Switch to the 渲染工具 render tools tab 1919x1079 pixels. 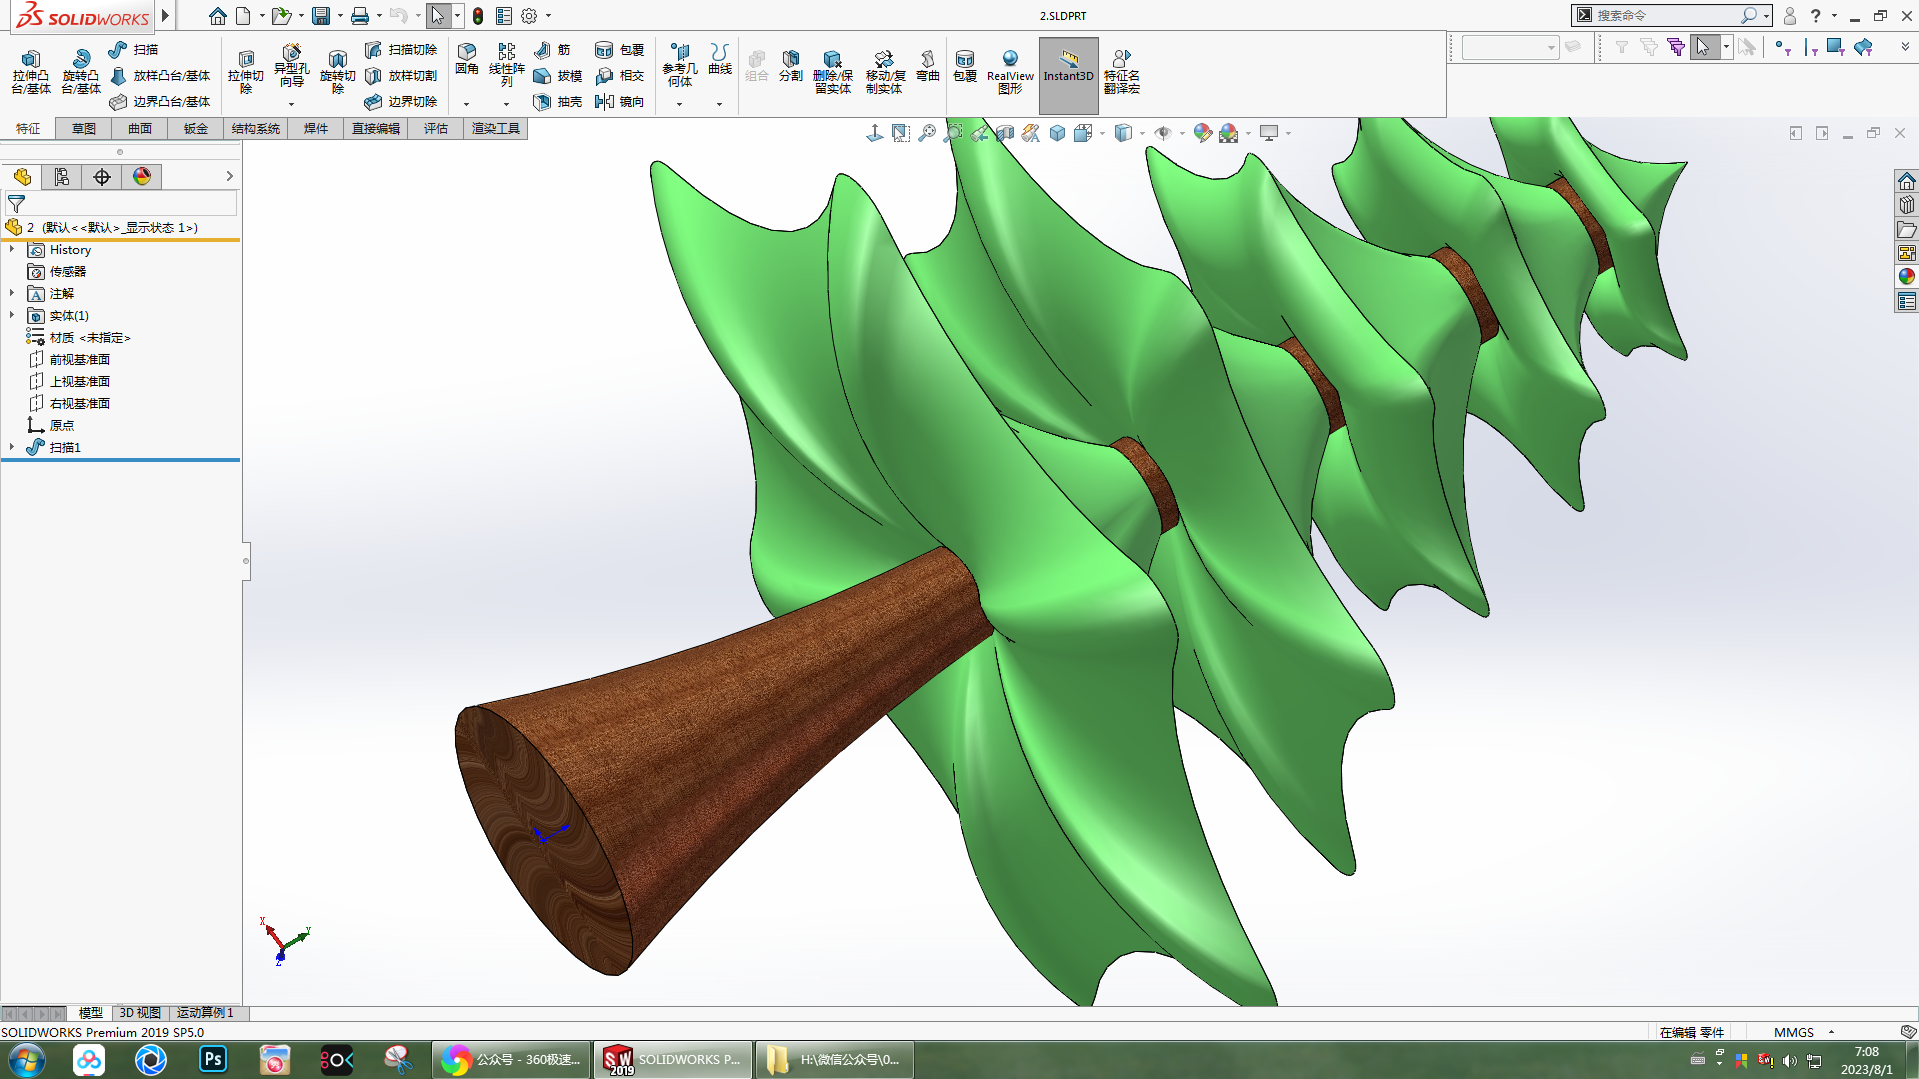coord(496,128)
